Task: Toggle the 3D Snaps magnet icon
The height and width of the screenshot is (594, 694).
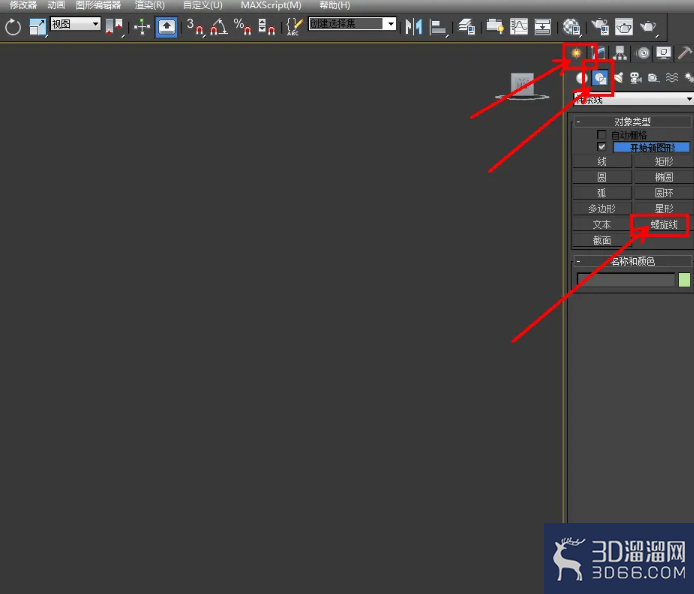Action: (195, 27)
